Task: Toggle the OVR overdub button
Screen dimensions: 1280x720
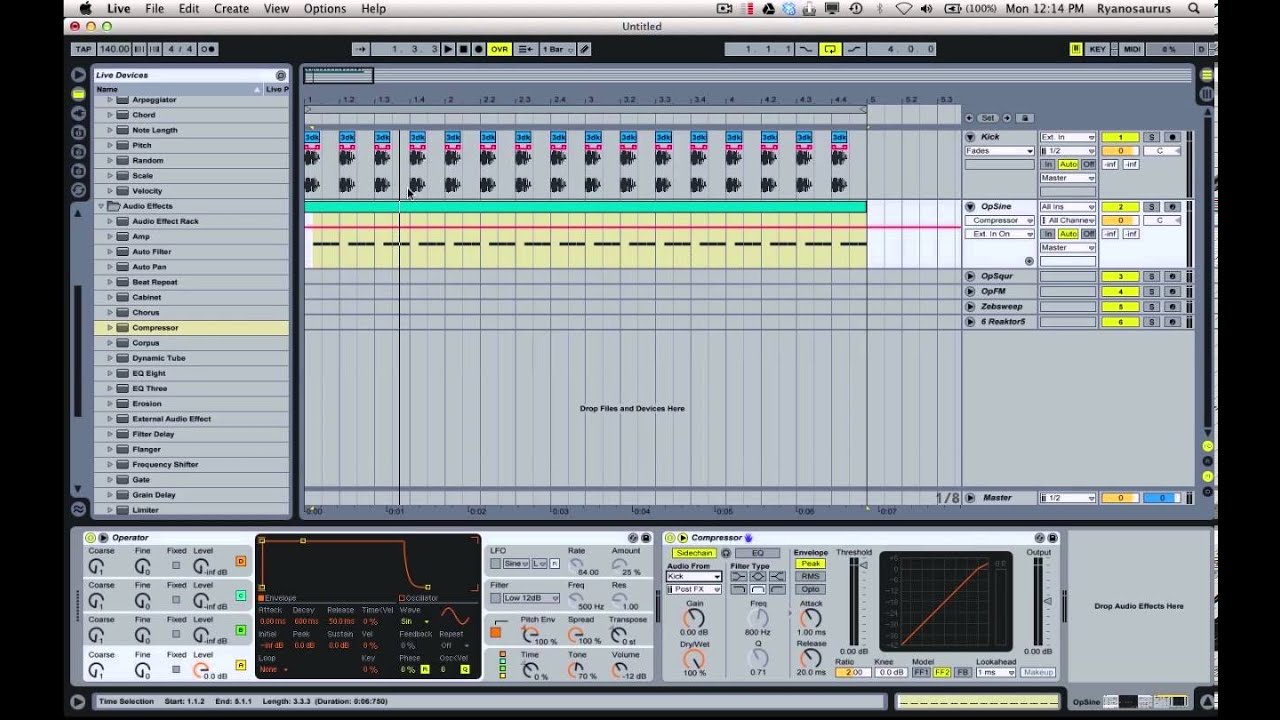Action: pos(499,49)
